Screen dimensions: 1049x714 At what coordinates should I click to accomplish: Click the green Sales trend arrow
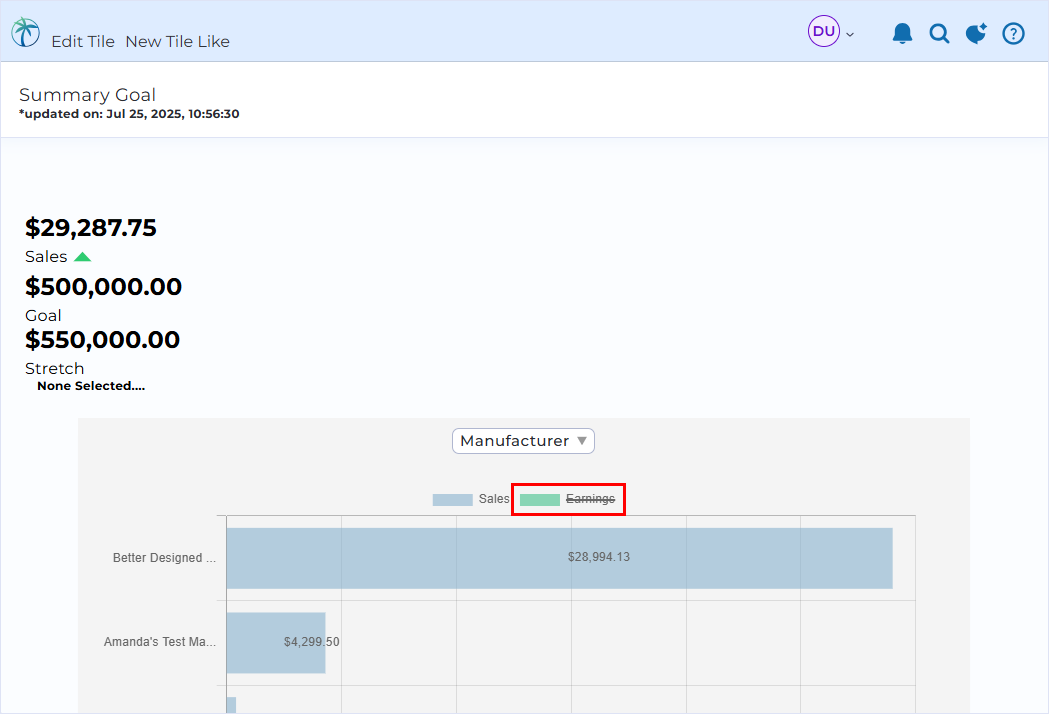[82, 256]
